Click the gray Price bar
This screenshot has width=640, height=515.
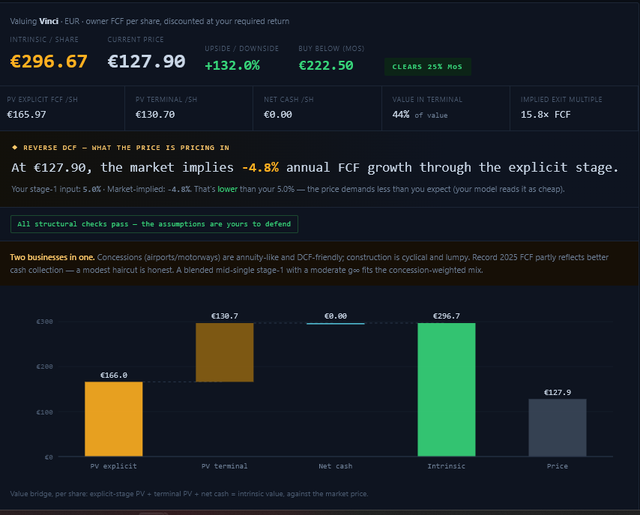click(x=558, y=428)
